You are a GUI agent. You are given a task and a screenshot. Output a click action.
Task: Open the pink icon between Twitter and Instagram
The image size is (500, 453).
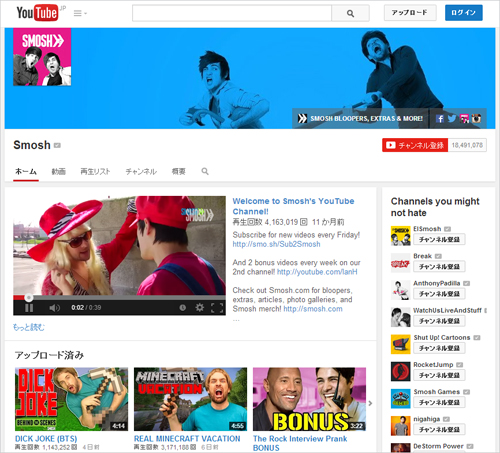click(x=464, y=119)
